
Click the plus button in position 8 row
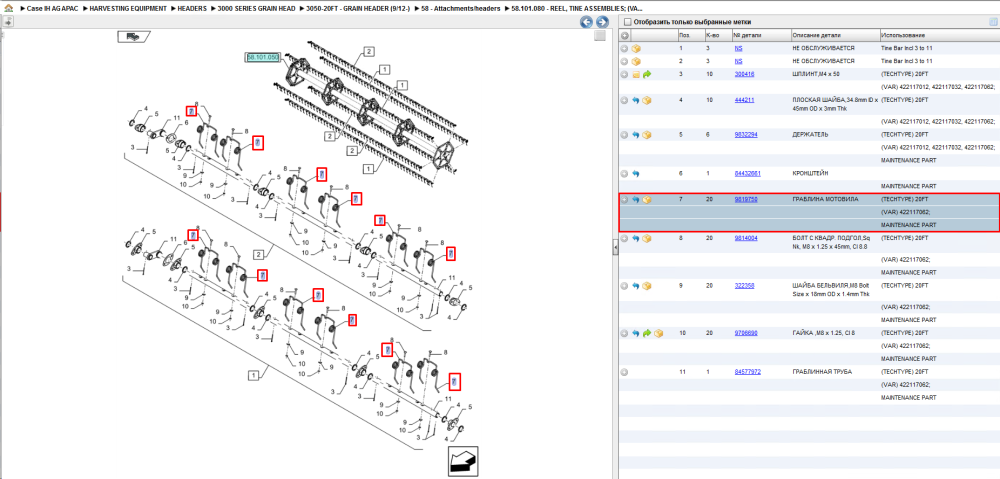point(625,238)
